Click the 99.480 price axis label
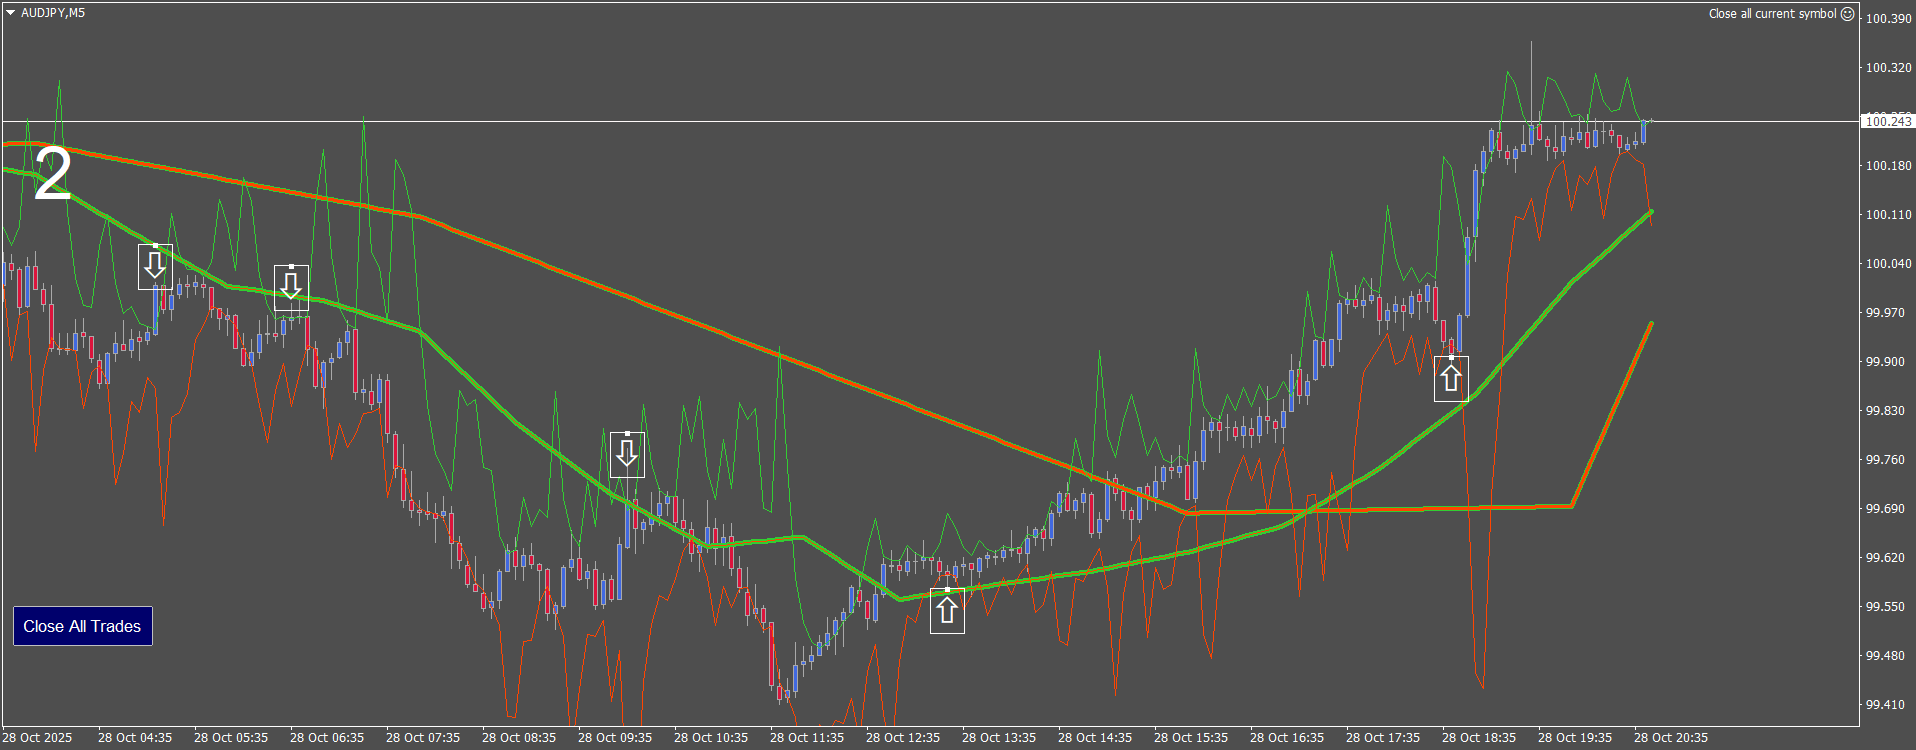 click(1885, 656)
